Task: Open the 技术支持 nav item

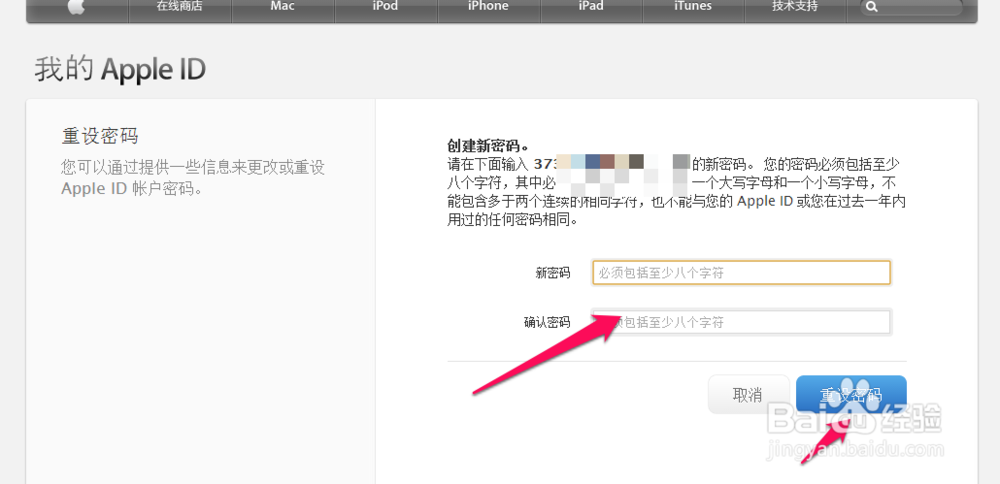Action: (x=795, y=6)
